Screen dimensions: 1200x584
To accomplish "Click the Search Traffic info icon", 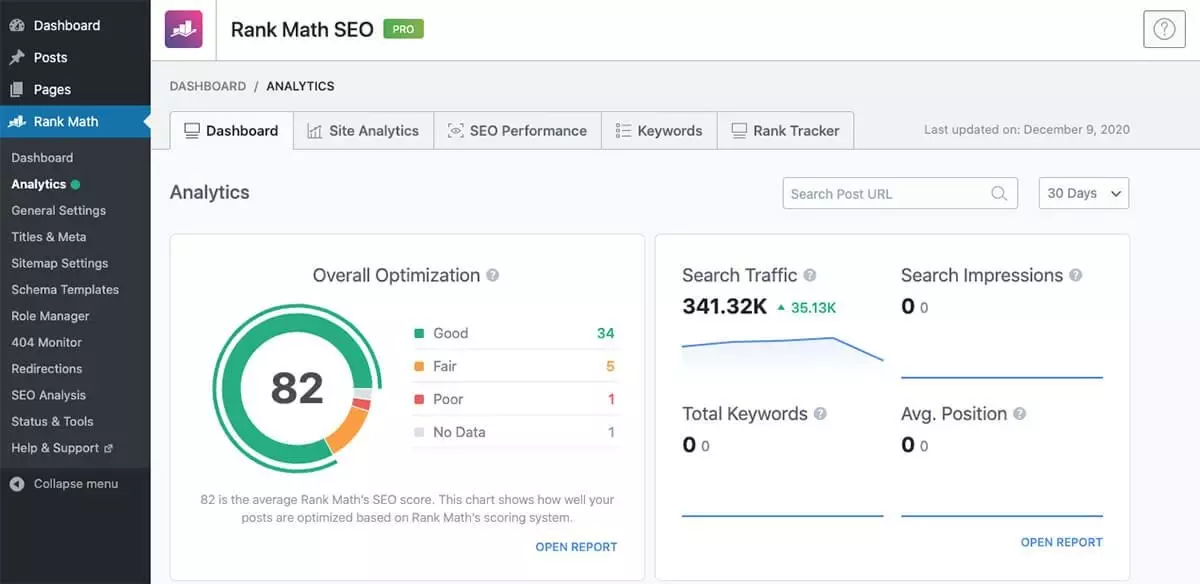I will tap(810, 275).
